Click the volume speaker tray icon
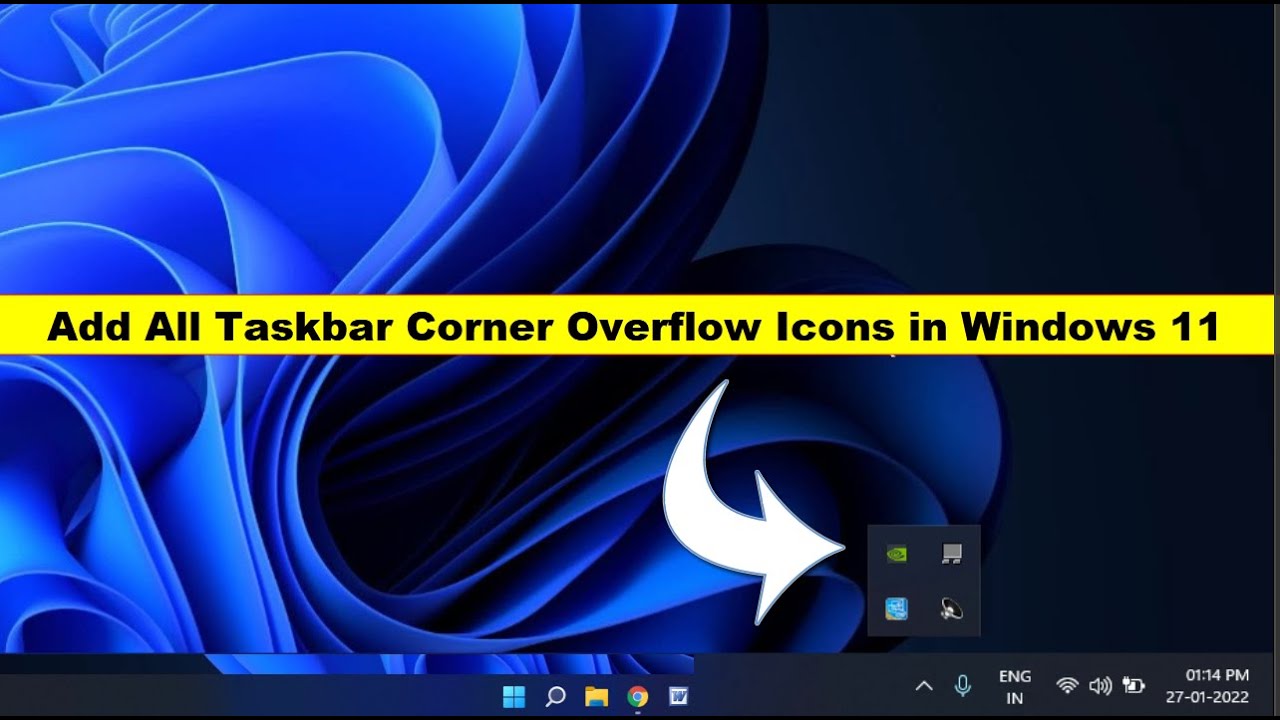The width and height of the screenshot is (1280, 720). 1100,686
